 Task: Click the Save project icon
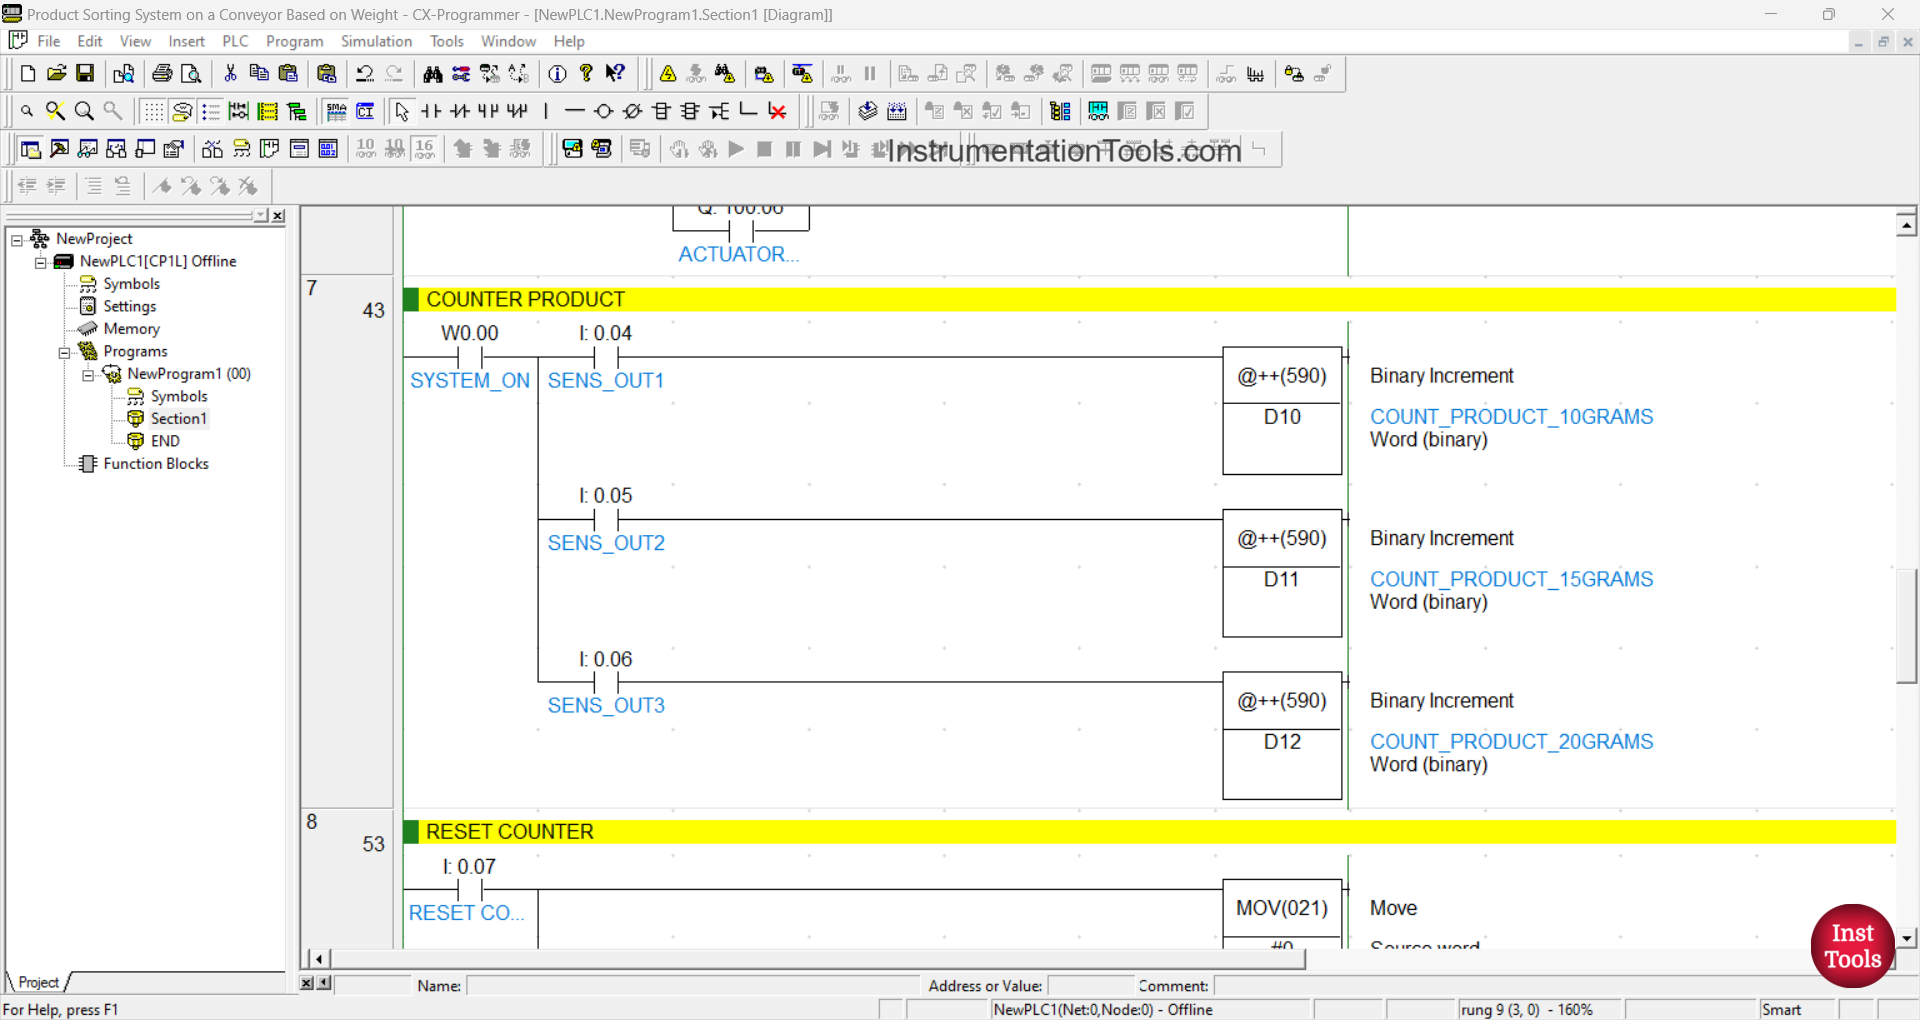[x=85, y=74]
